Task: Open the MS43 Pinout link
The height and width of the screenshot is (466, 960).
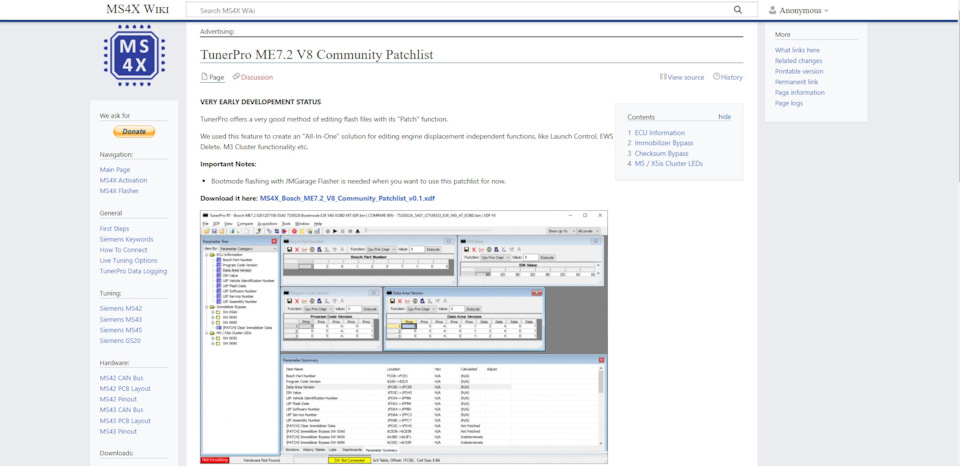Action: pyautogui.click(x=118, y=431)
